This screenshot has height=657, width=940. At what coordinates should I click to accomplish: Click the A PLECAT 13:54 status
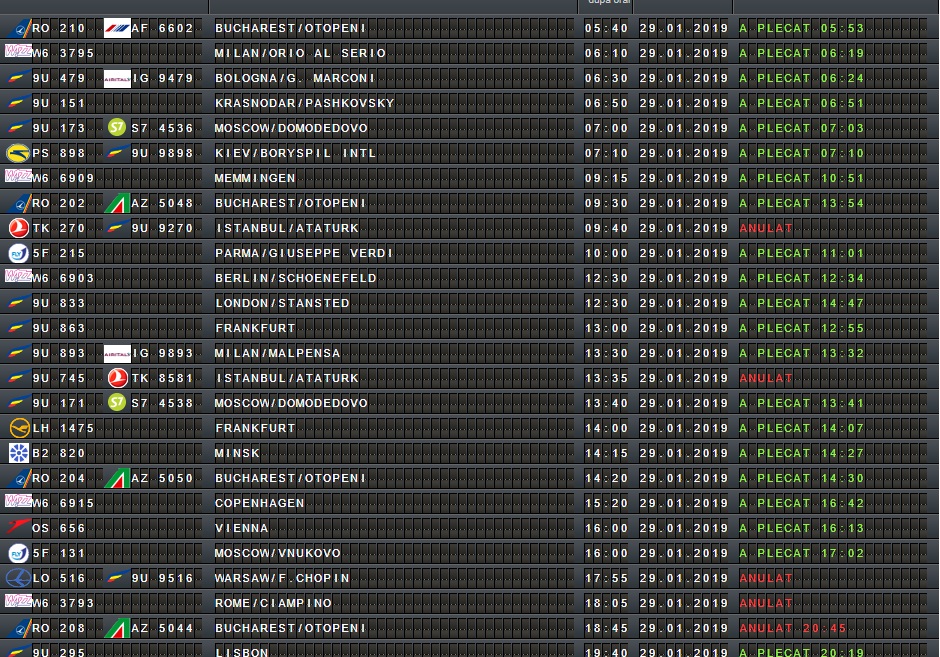(x=802, y=203)
